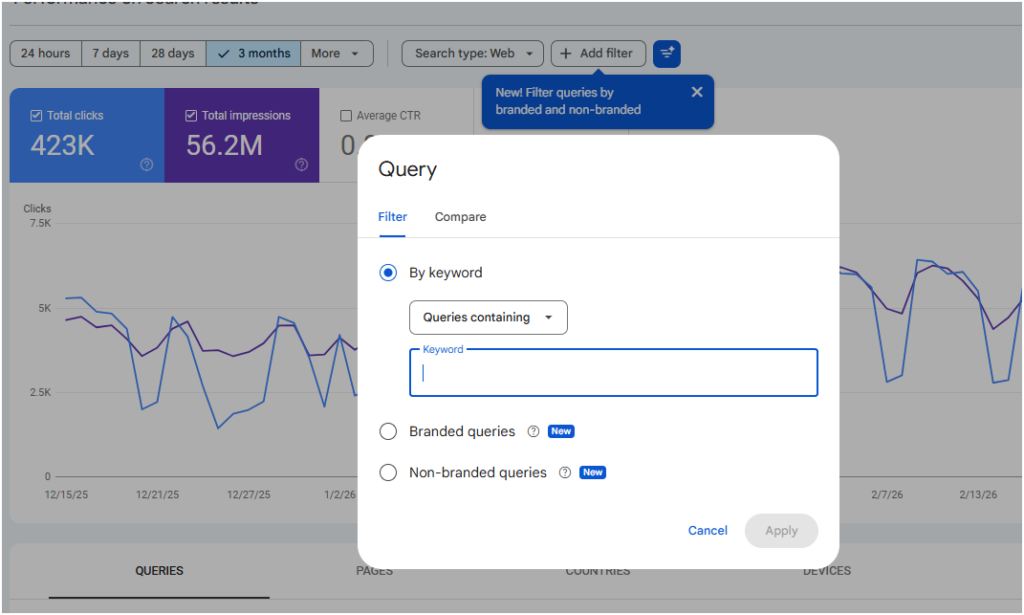Select the 7 days date range
Image resolution: width=1024 pixels, height=615 pixels.
[x=110, y=53]
